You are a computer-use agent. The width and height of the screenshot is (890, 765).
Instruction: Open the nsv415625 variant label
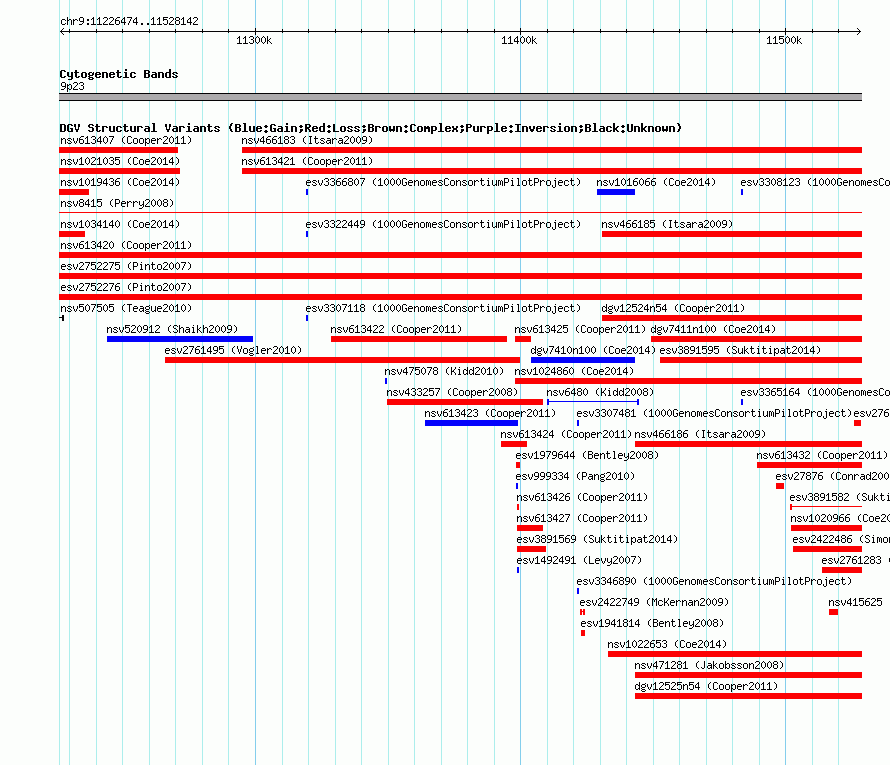click(x=855, y=602)
